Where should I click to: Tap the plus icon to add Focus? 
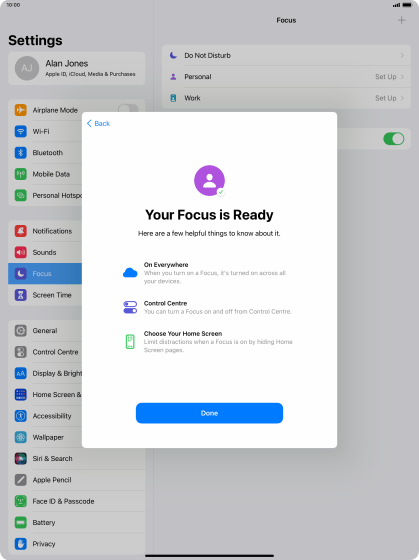coord(401,20)
